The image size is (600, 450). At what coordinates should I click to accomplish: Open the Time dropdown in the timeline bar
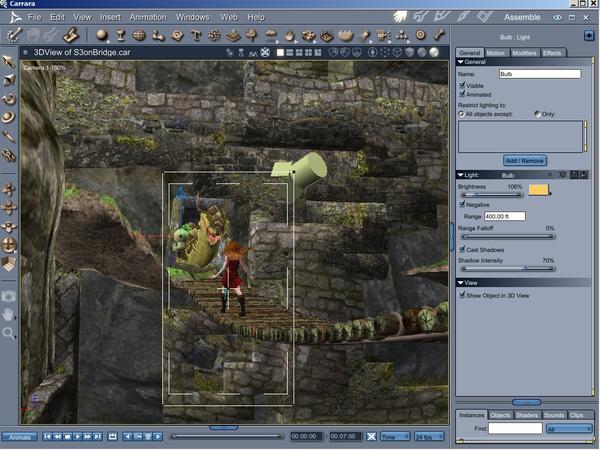[x=395, y=437]
